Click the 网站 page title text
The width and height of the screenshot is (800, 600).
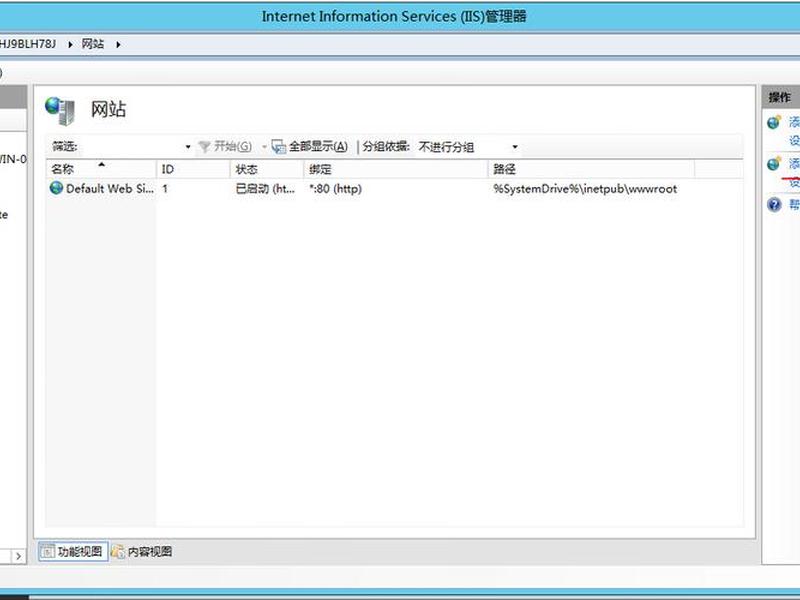[108, 110]
